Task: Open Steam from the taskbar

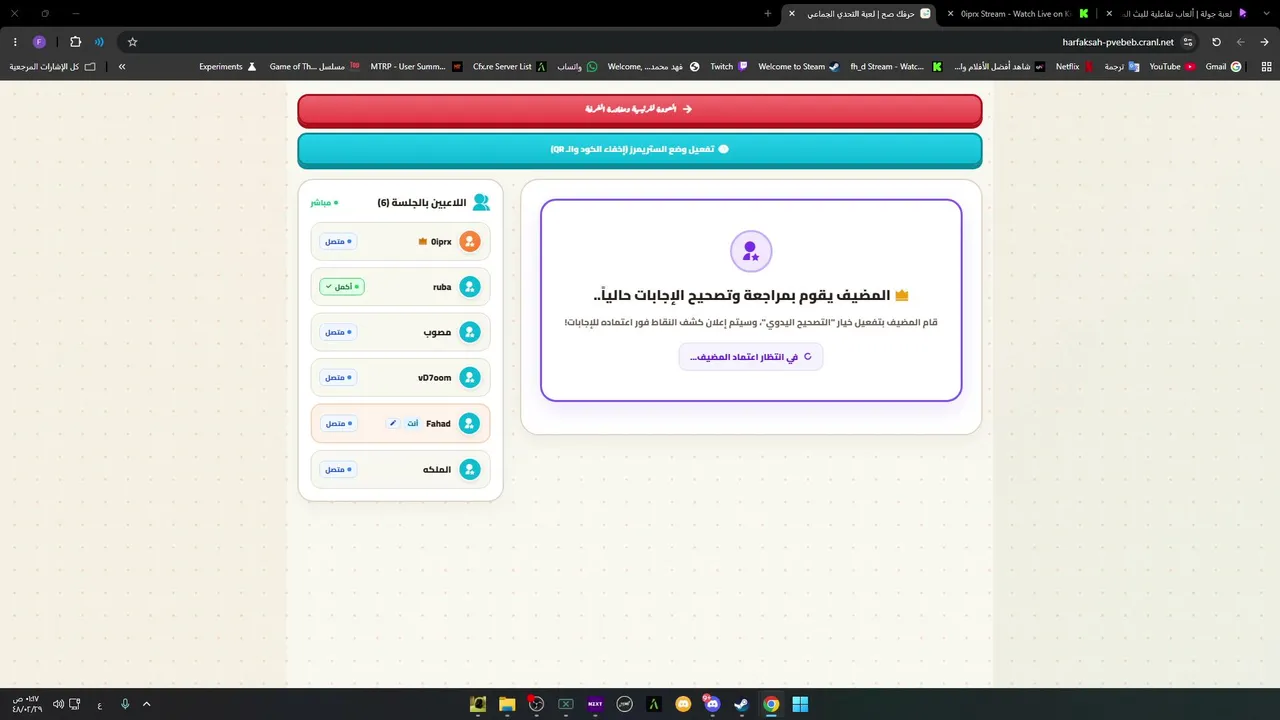Action: [741, 704]
